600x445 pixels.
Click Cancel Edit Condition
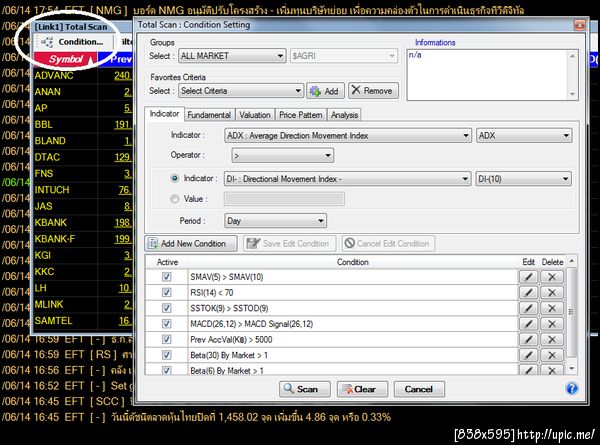pyautogui.click(x=388, y=243)
